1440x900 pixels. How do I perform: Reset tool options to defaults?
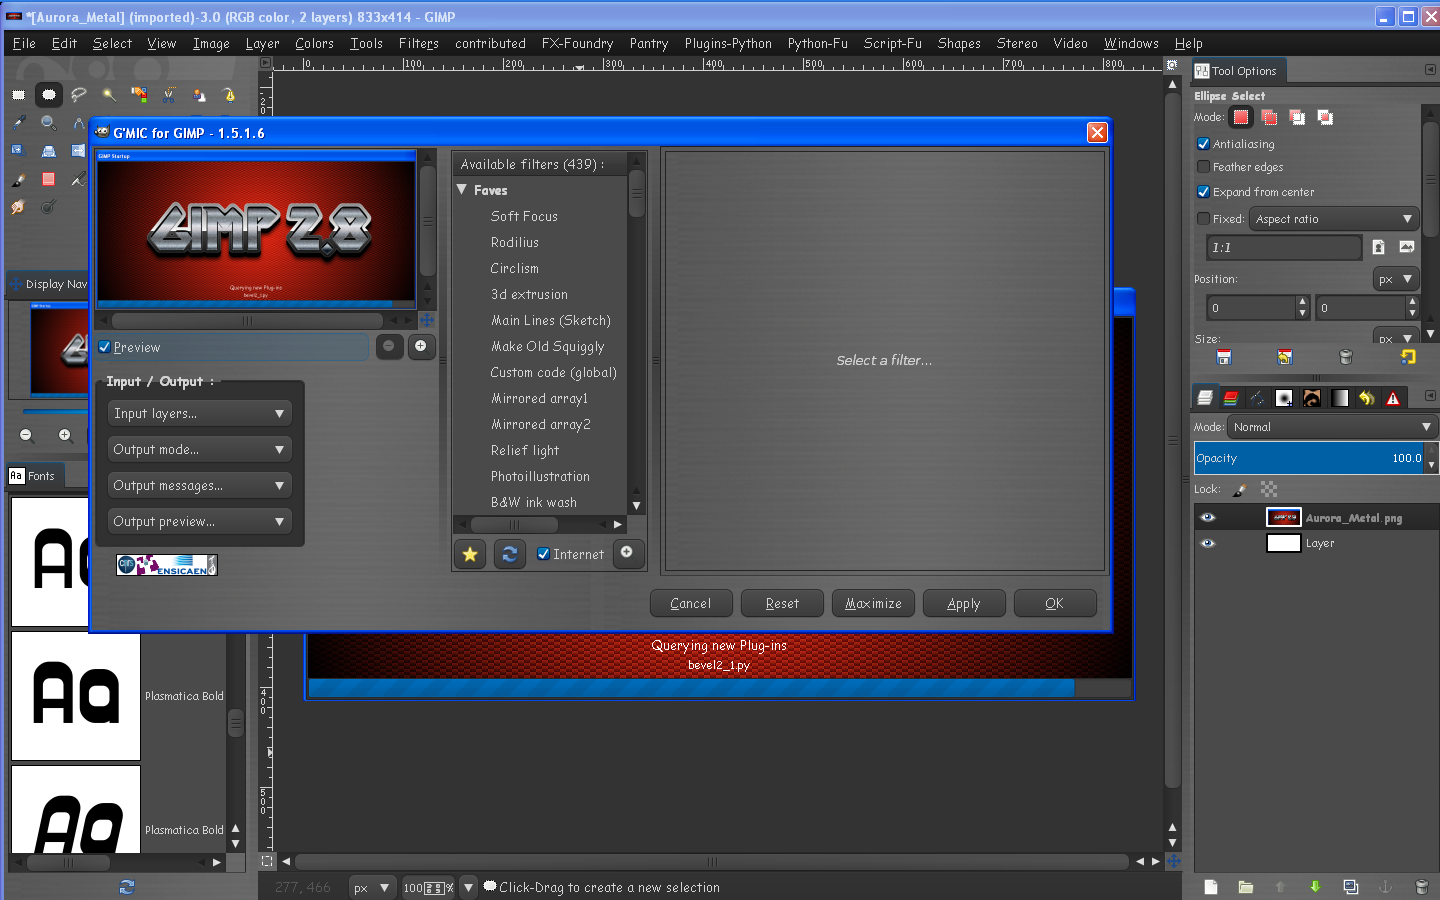pyautogui.click(x=1408, y=357)
